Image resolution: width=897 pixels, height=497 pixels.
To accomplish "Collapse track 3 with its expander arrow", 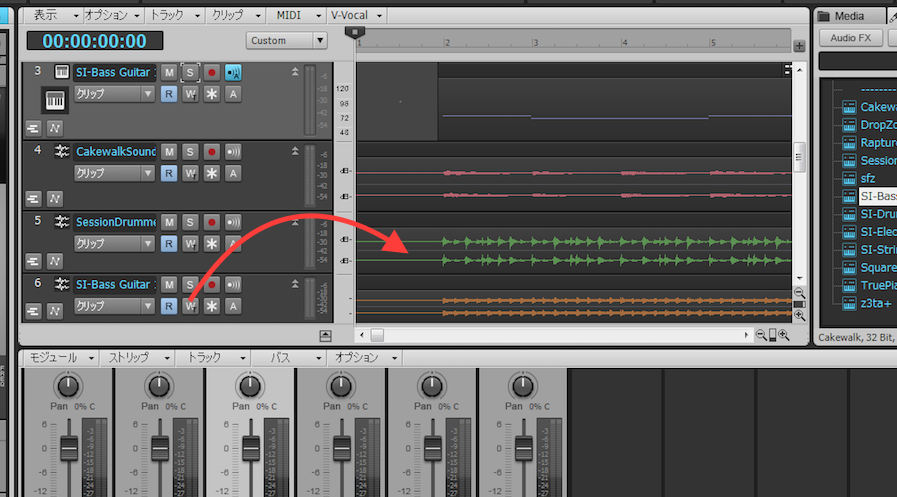I will [x=295, y=71].
